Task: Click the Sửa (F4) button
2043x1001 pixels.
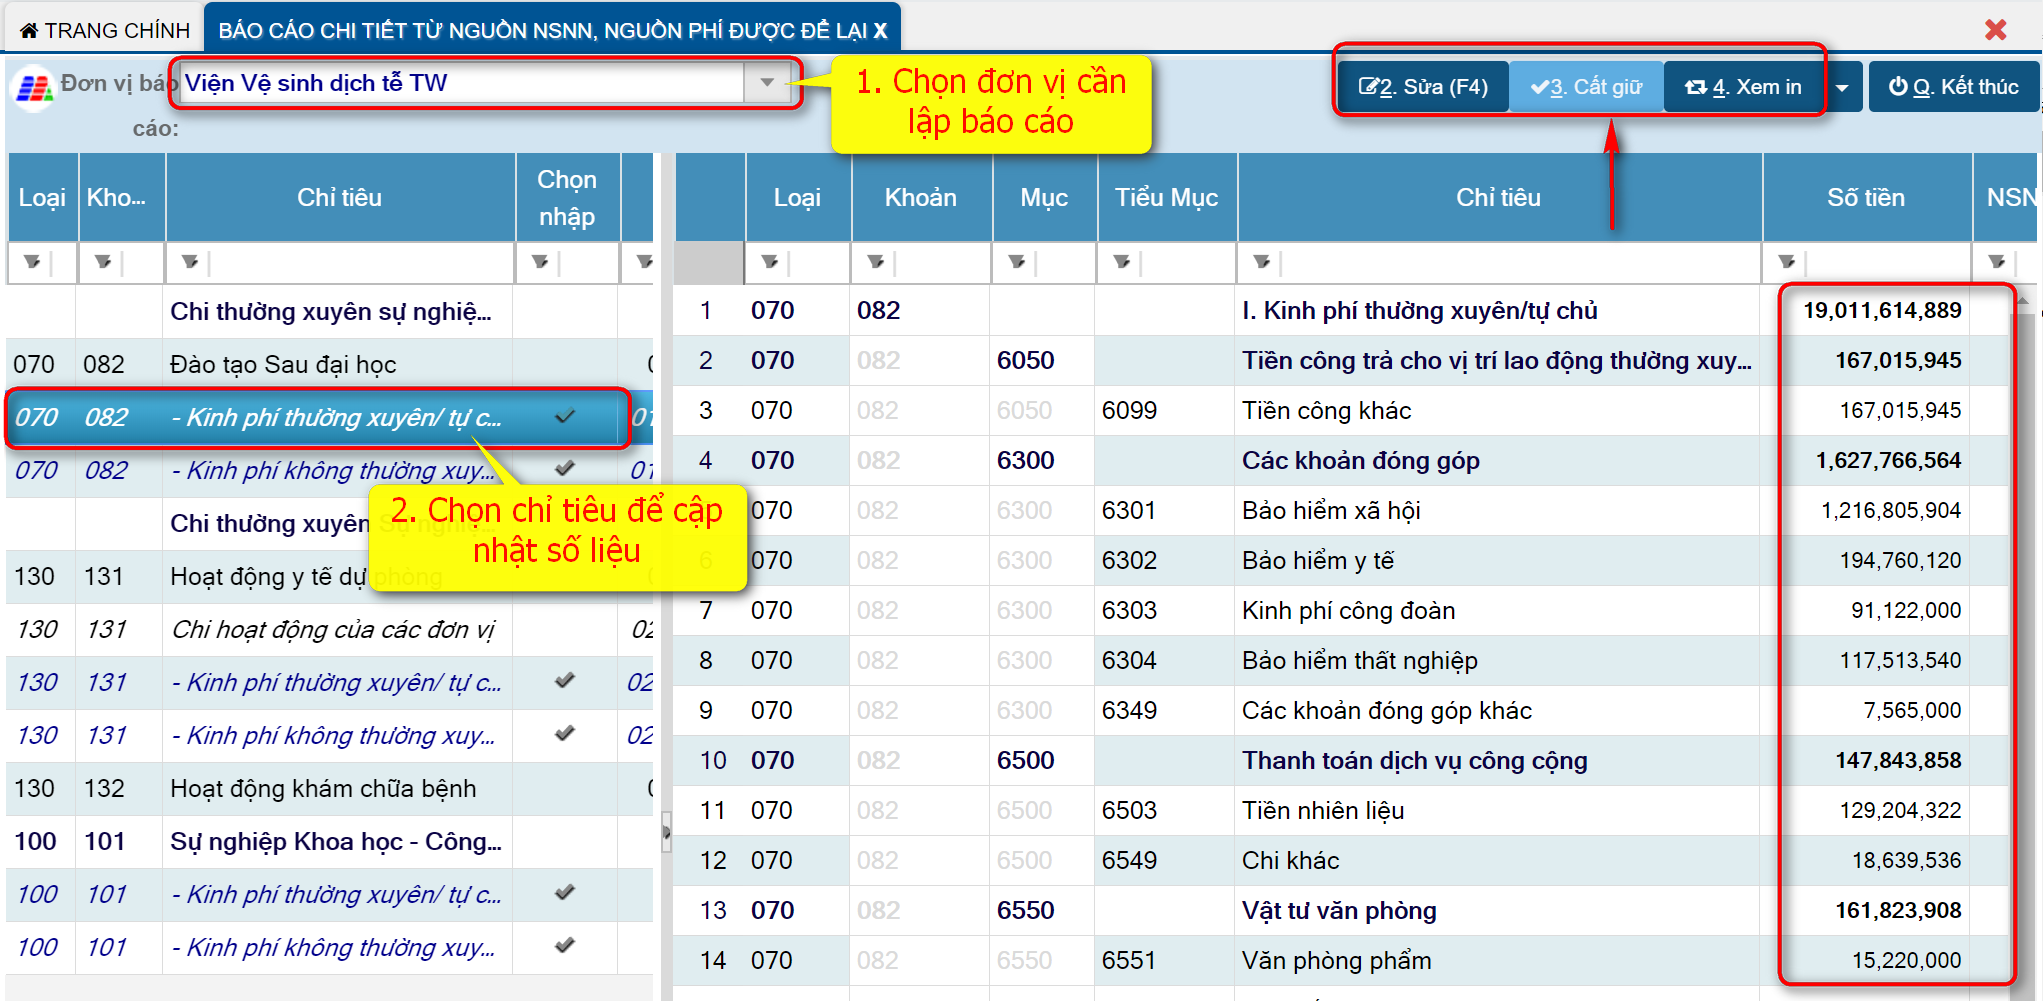Action: click(1423, 88)
